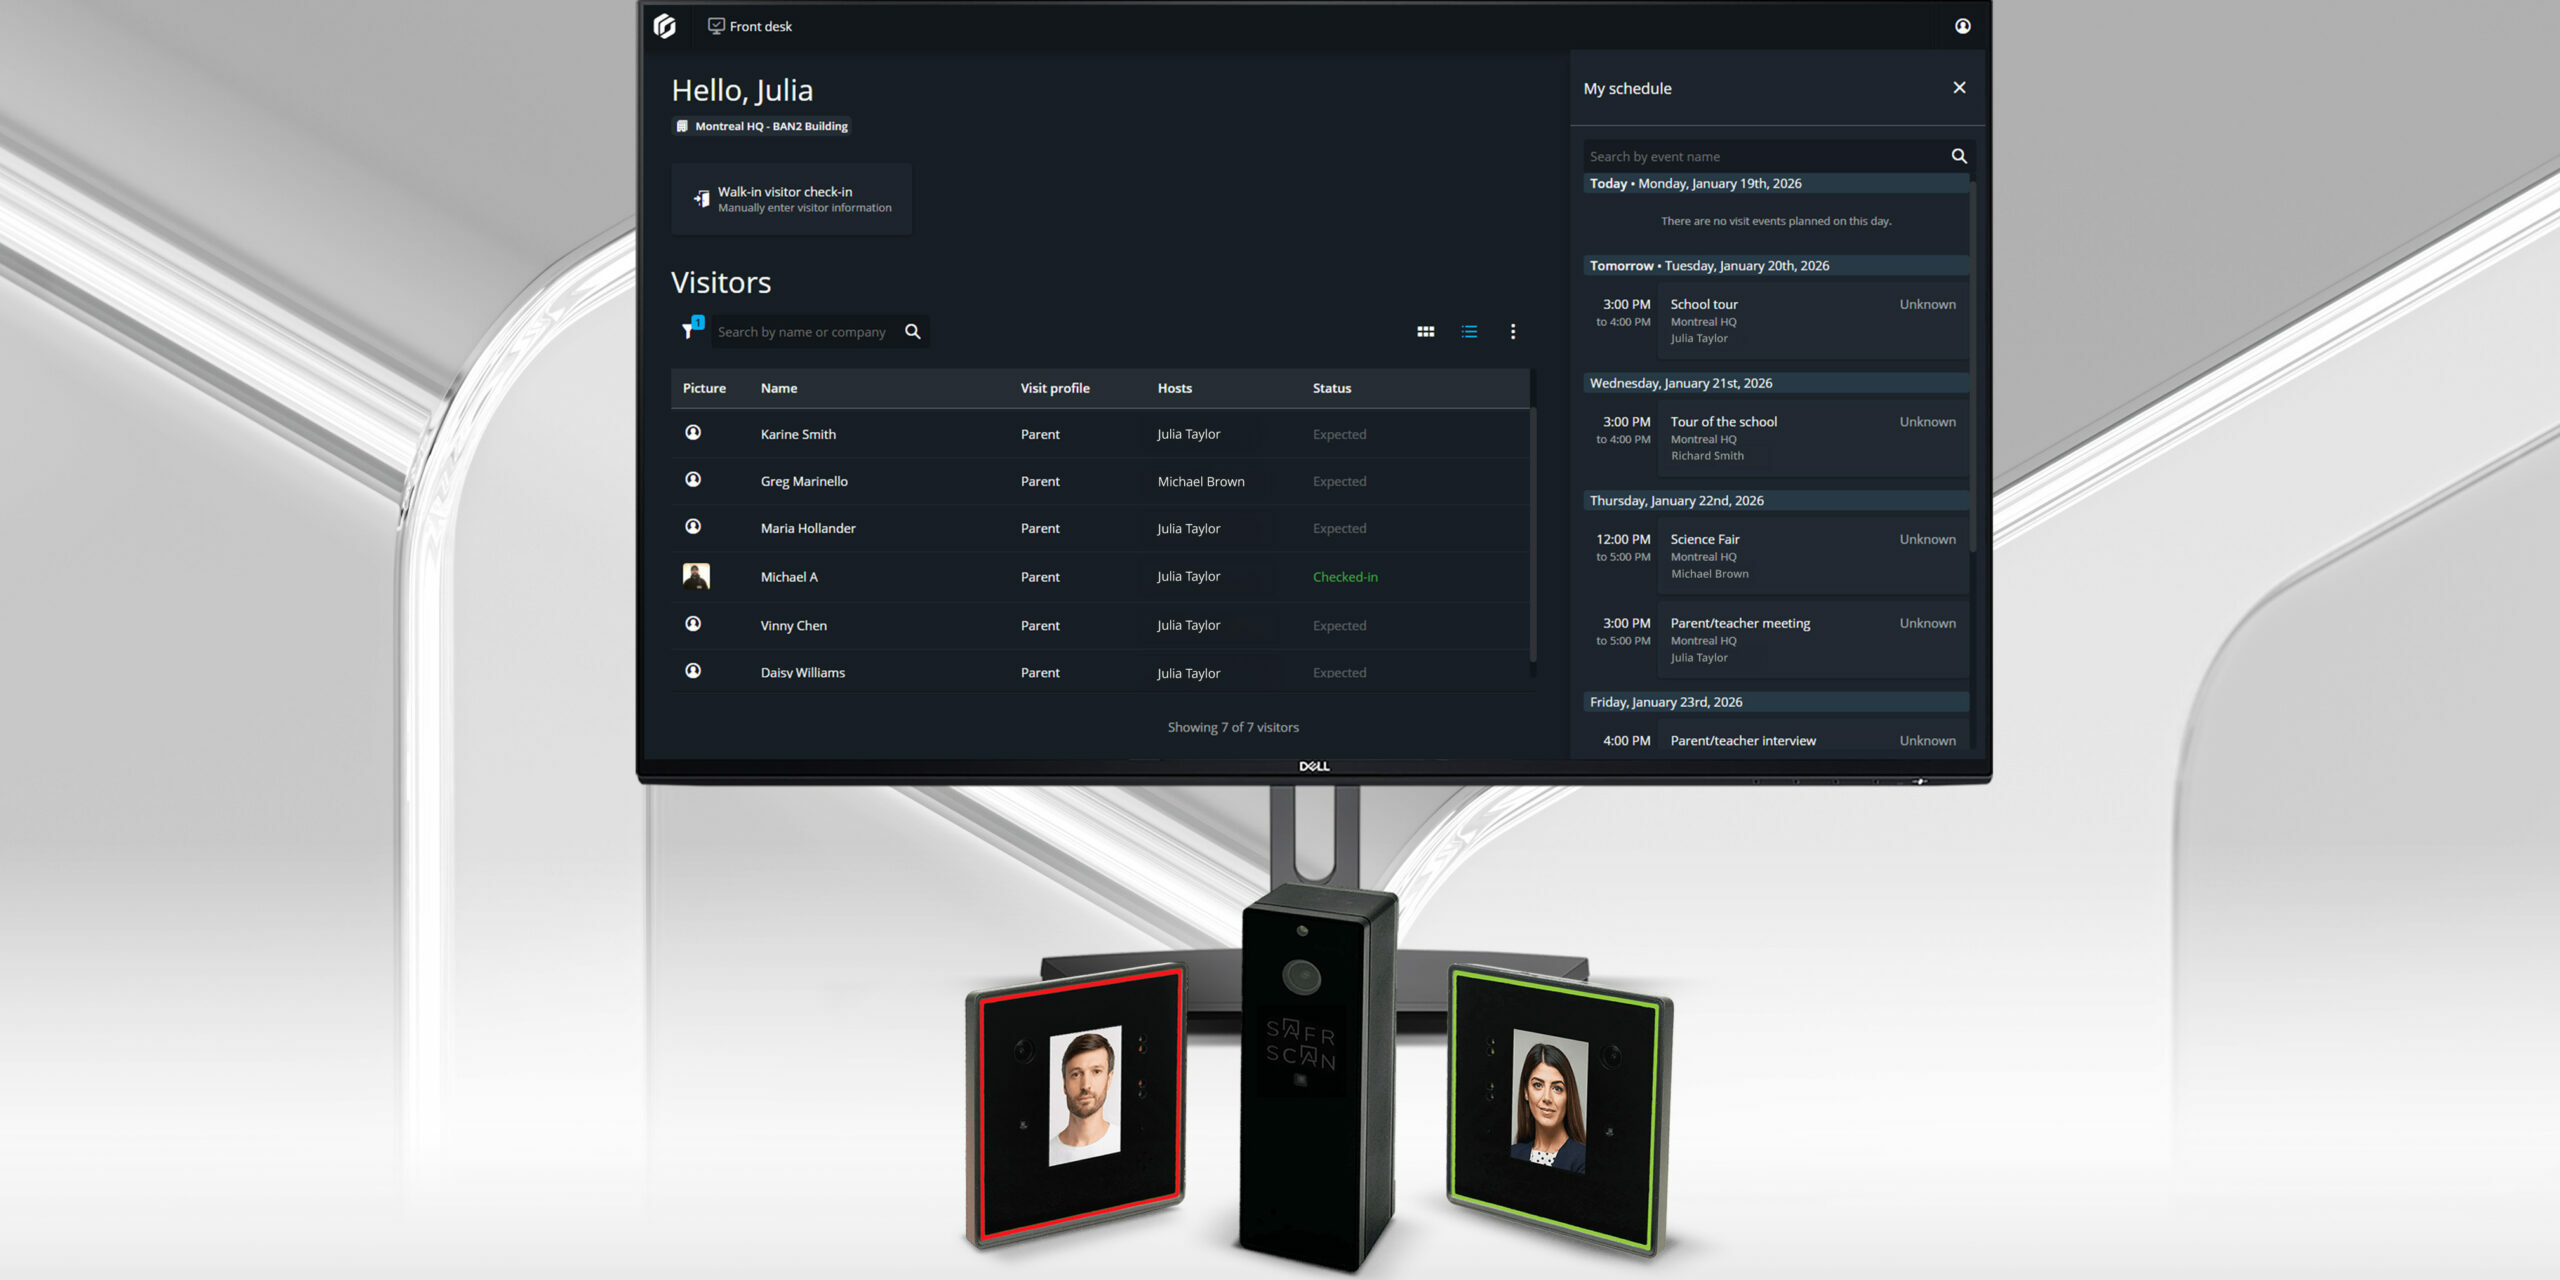Click Michael A's photo thumbnail
2560x1280 pixels.
coord(696,576)
